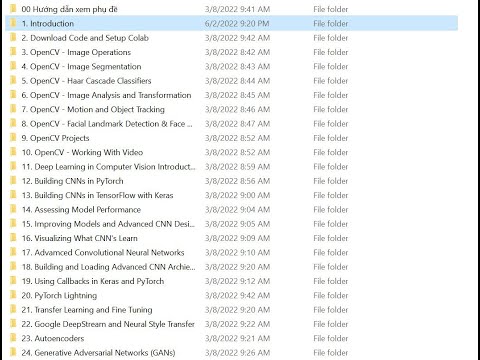480x360 pixels.
Task: Click the date '3/8/2022 9:26 AM'
Action: pos(237,353)
